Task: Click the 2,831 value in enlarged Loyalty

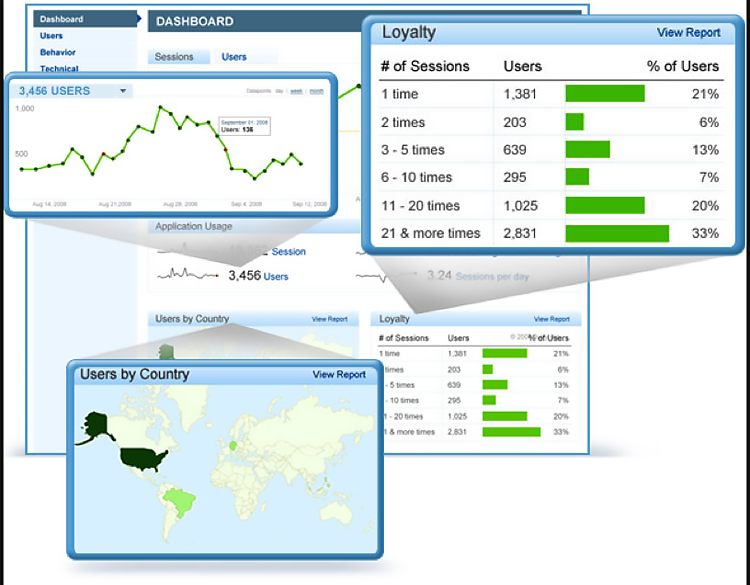Action: click(x=520, y=233)
